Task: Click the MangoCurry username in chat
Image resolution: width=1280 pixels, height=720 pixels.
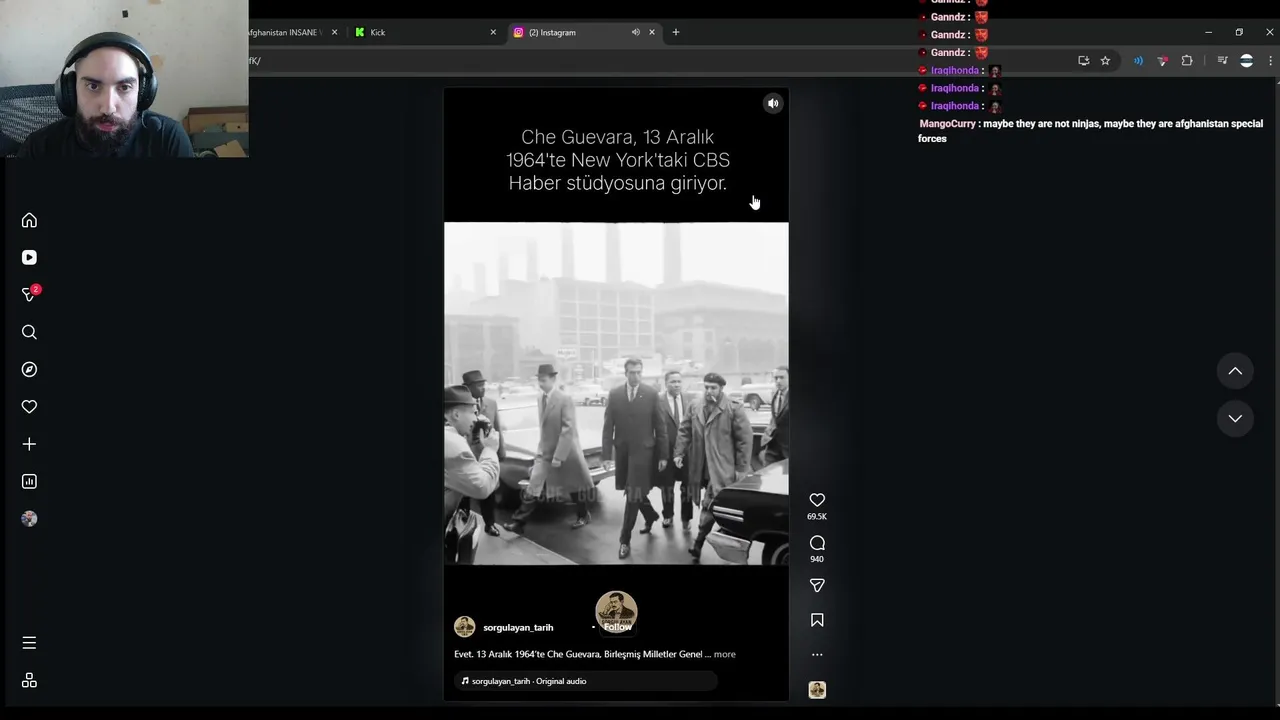Action: (x=947, y=124)
